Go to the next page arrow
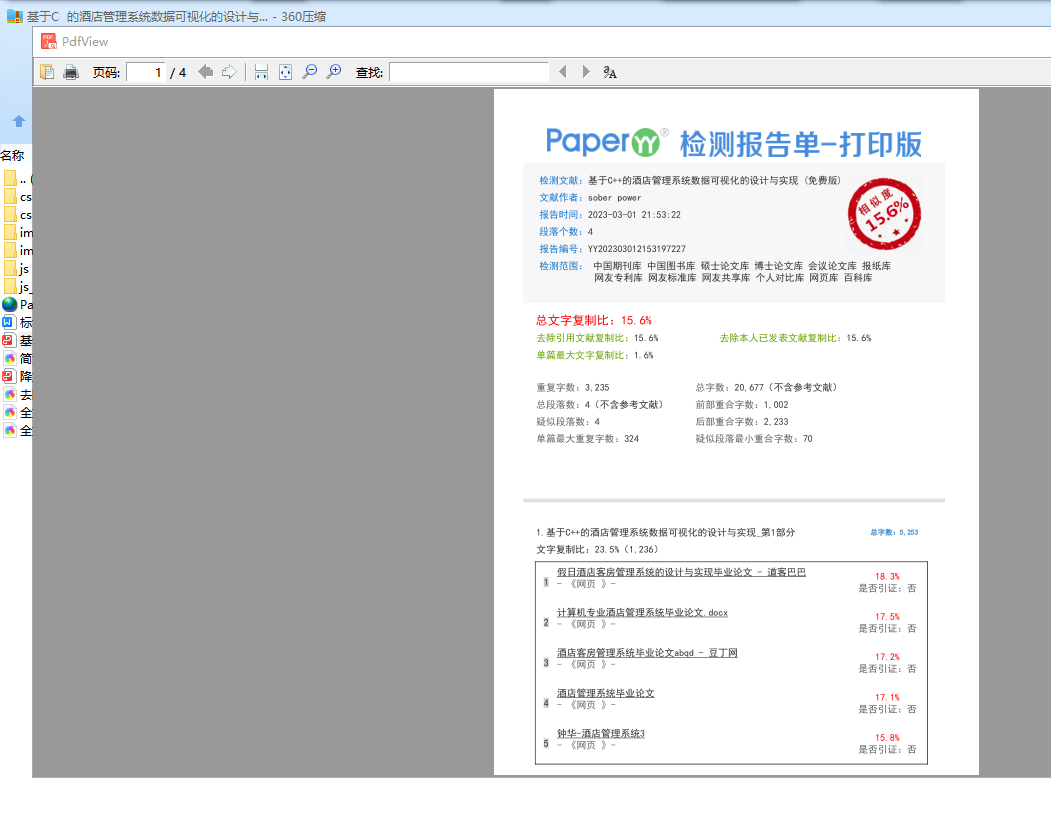The width and height of the screenshot is (1051, 824). (229, 72)
